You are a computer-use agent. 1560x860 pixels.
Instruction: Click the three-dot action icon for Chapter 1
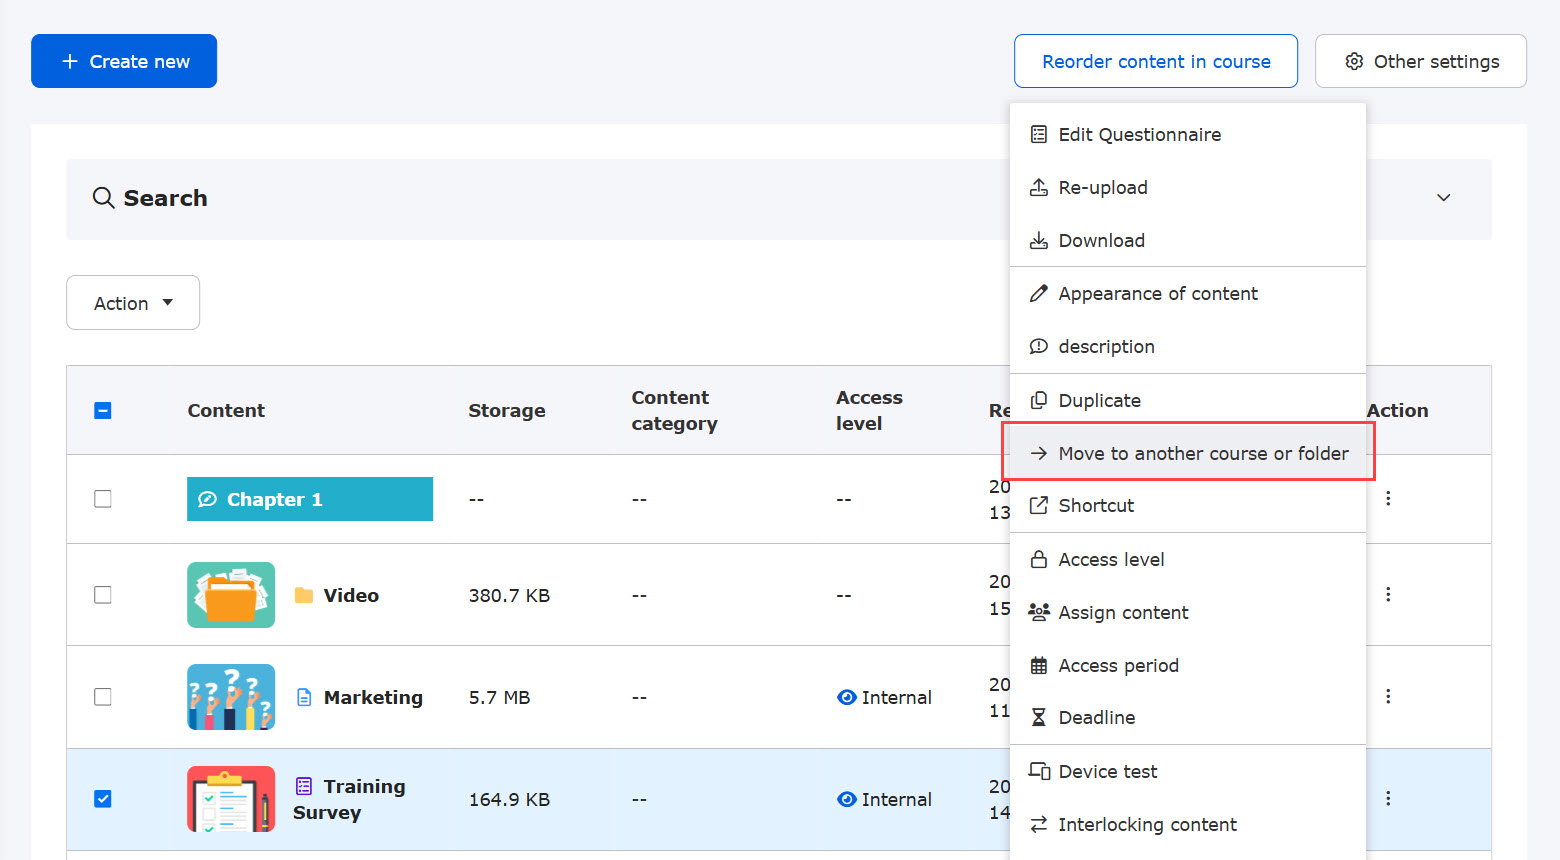coord(1388,498)
